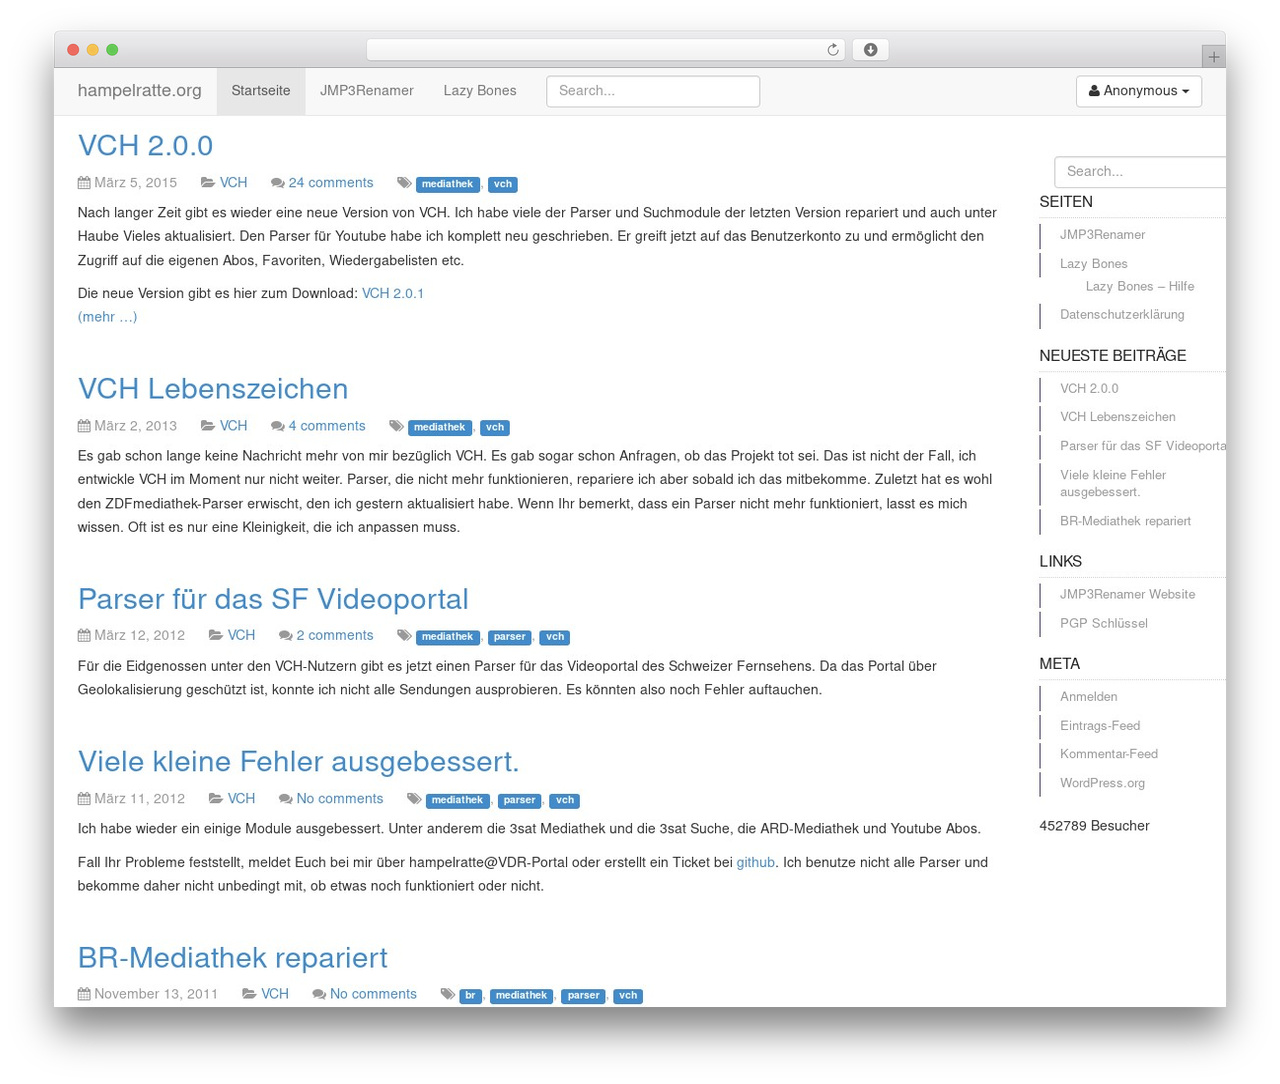Screen dimensions: 1280x1084
Task: Open the VCH 2.0.0 post title
Action: 145,145
